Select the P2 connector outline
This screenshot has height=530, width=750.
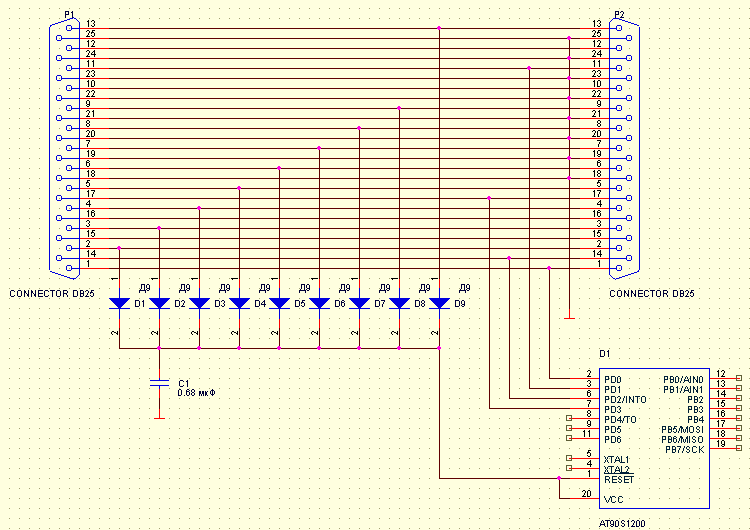coord(626,147)
